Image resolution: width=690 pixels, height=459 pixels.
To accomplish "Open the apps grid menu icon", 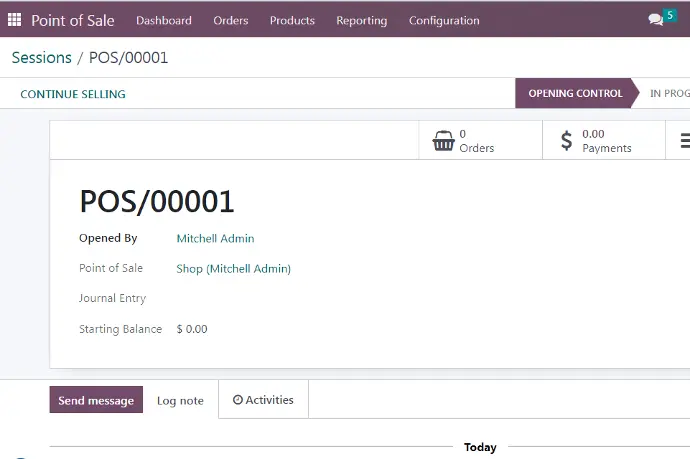I will point(14,20).
